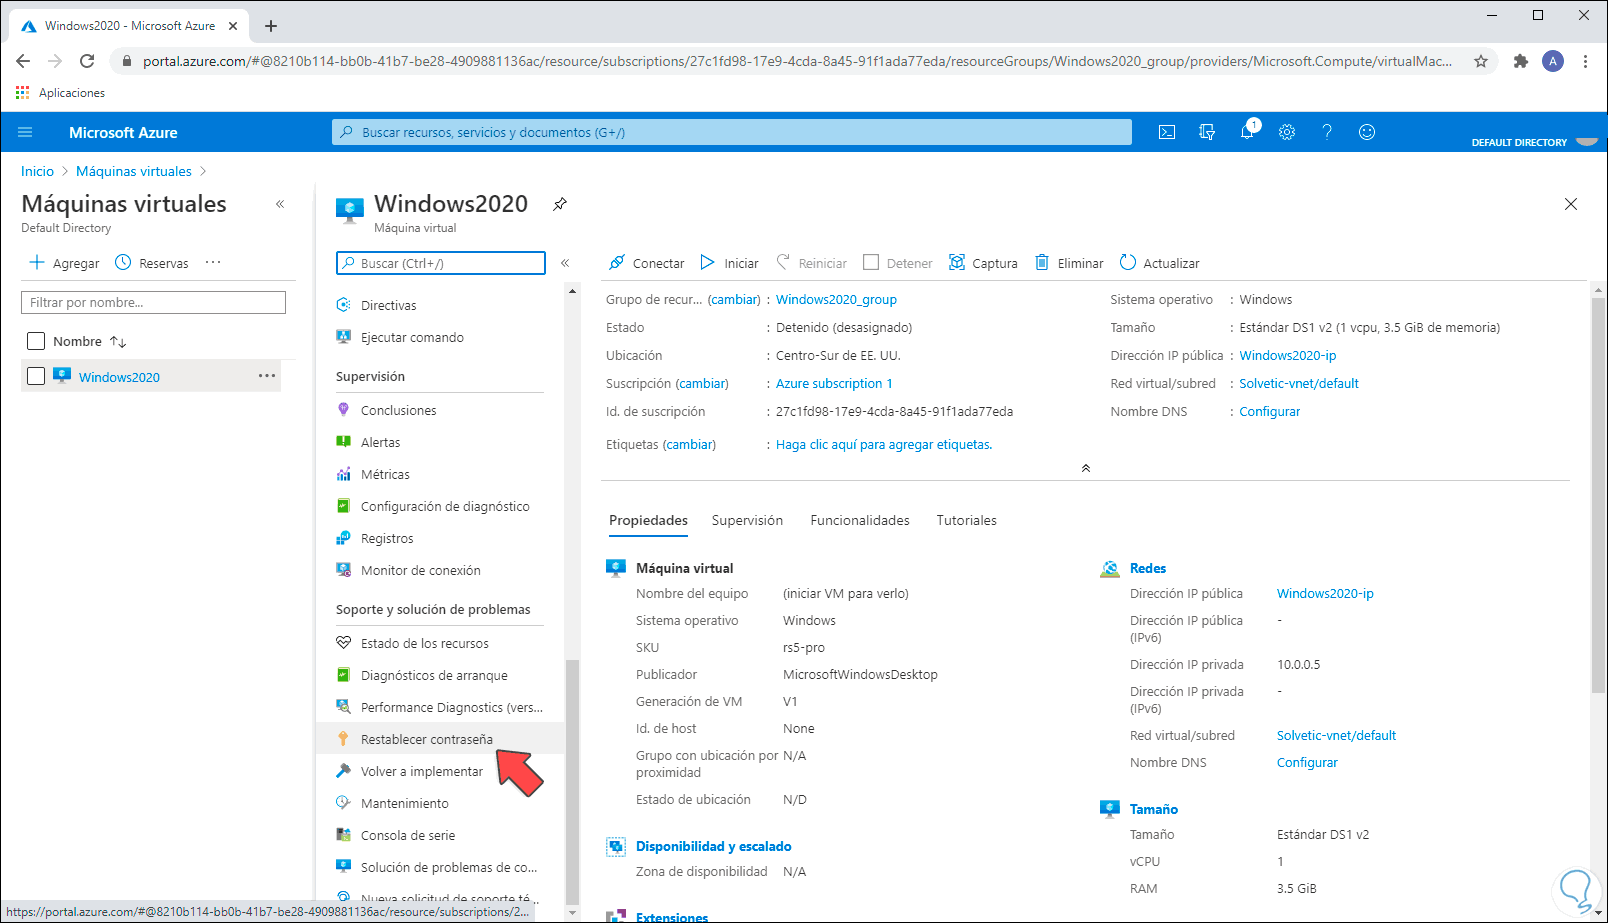
Task: Add a virtual machine with Agregar
Action: click(x=64, y=263)
